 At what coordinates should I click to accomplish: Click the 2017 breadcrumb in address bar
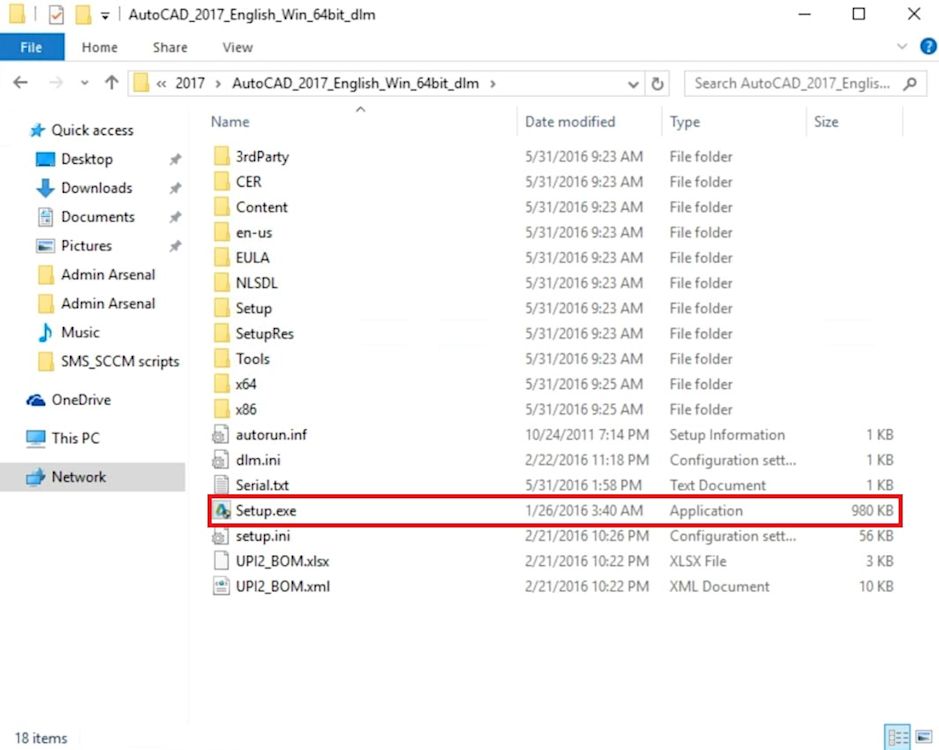coord(190,83)
